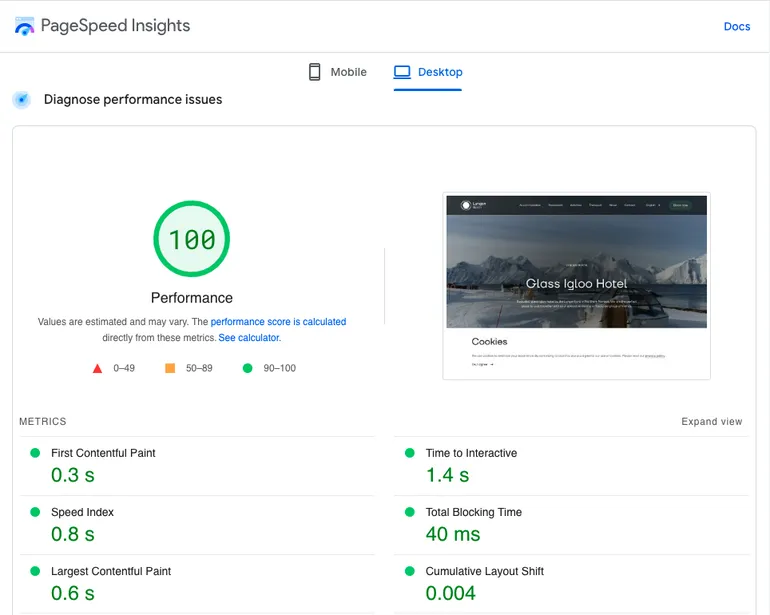Click the orange square 50–89 legend icon
The height and width of the screenshot is (615, 770).
170,368
